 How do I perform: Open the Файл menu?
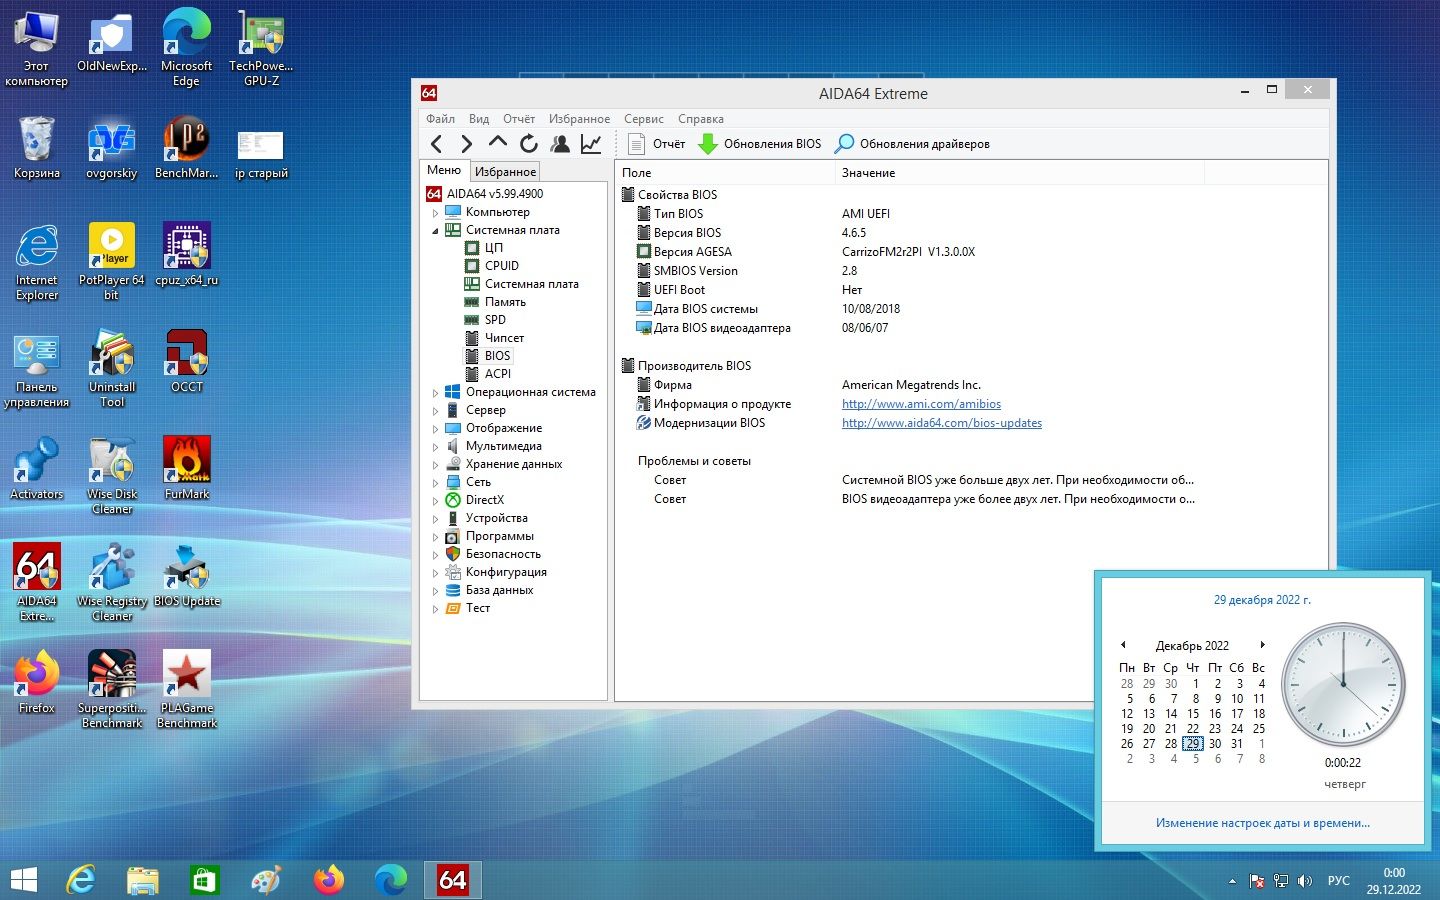coord(440,119)
